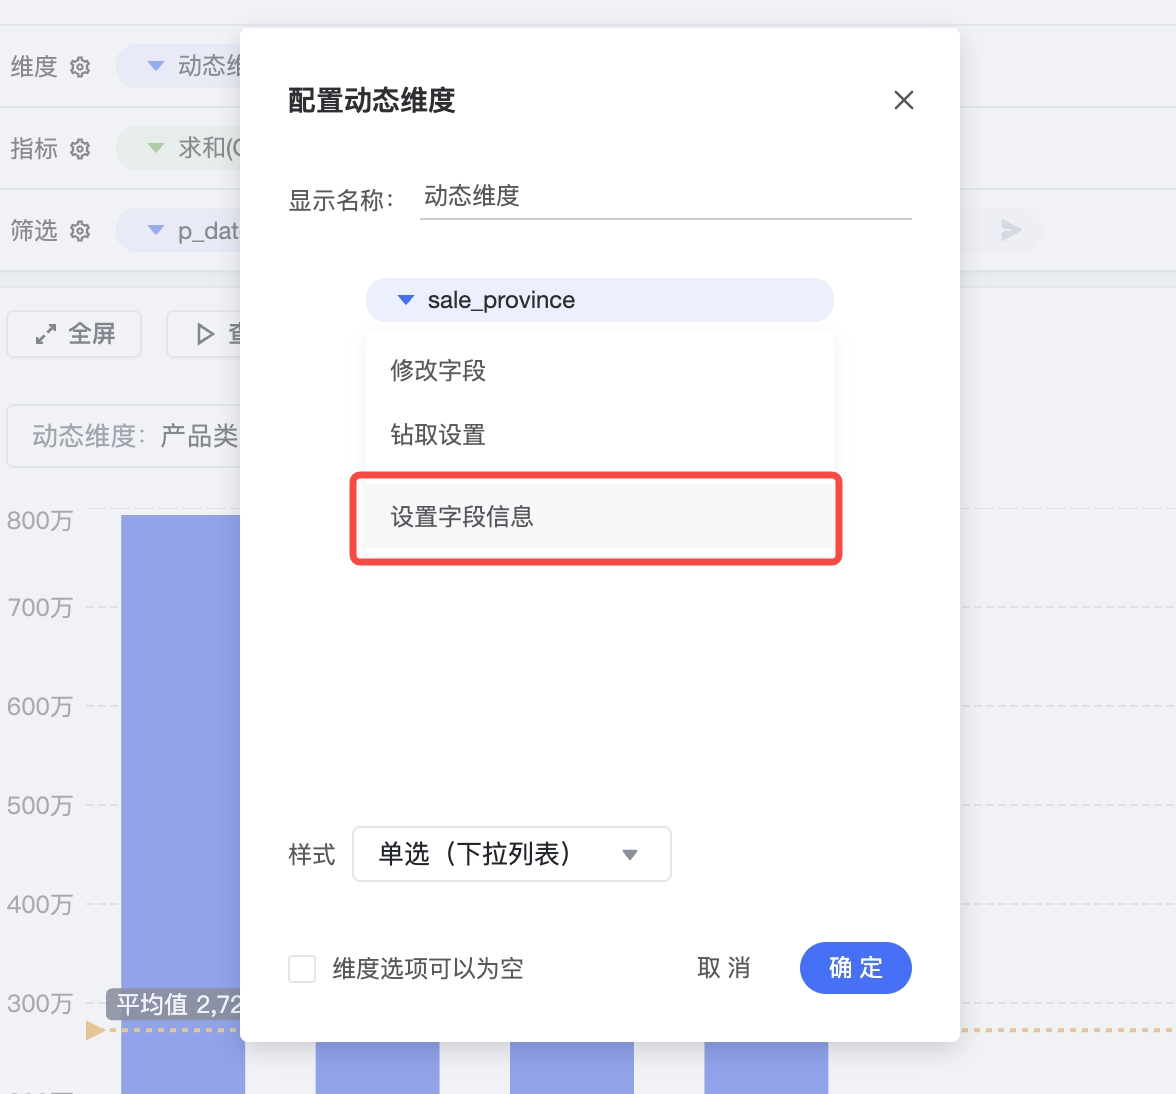This screenshot has width=1176, height=1094.
Task: Click the sale_province field pill
Action: click(599, 300)
